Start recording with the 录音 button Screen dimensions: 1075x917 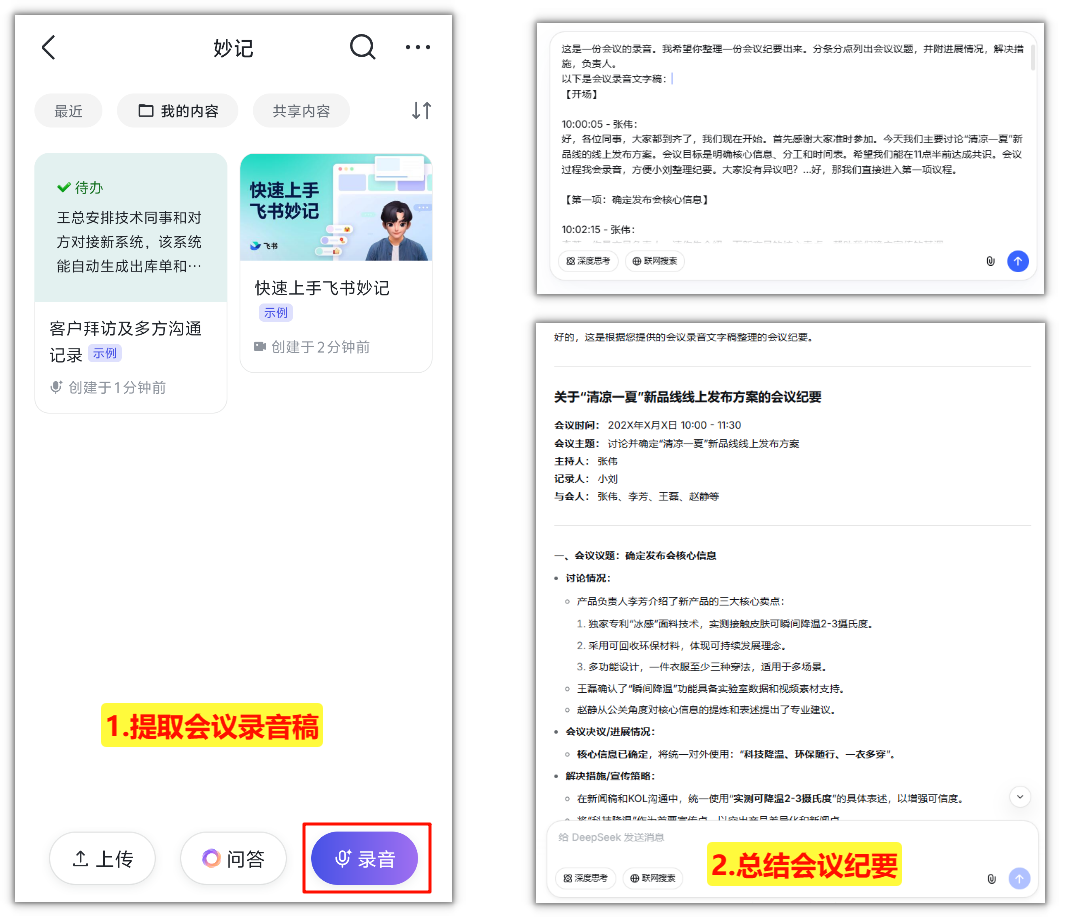click(365, 859)
